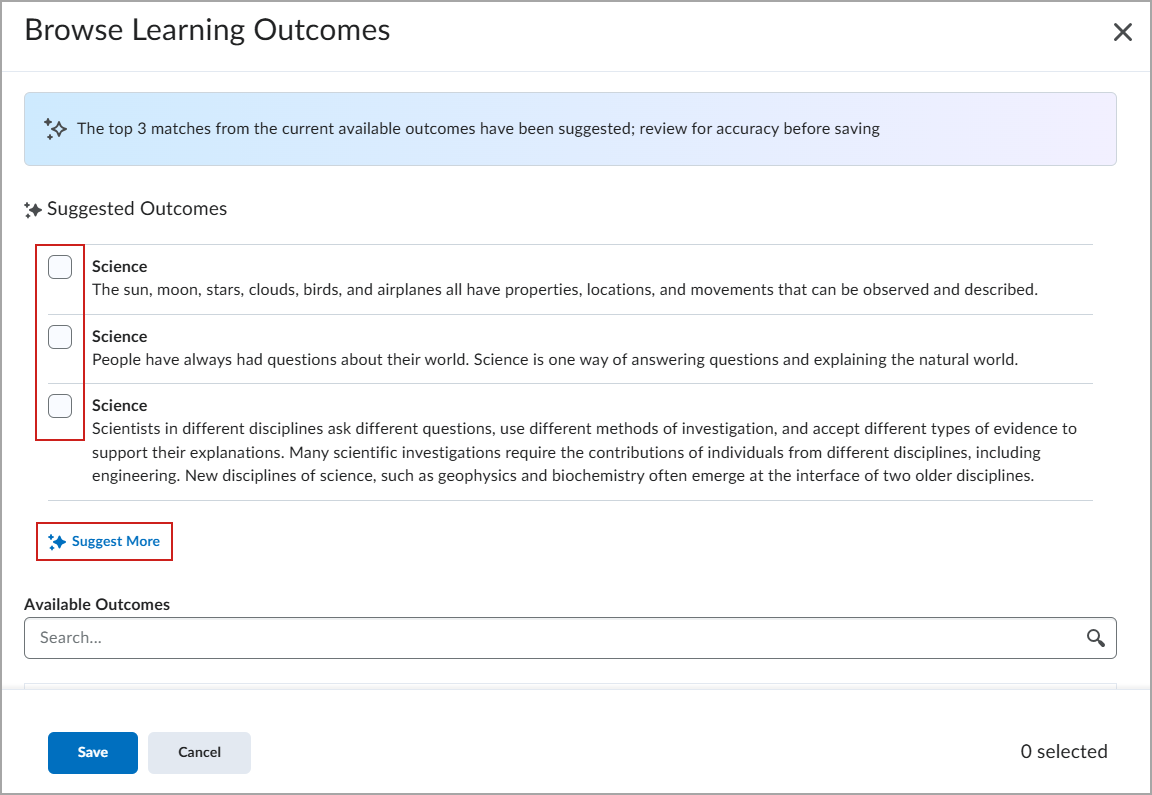Cancel the outcome selection
The height and width of the screenshot is (795, 1152).
tap(199, 752)
